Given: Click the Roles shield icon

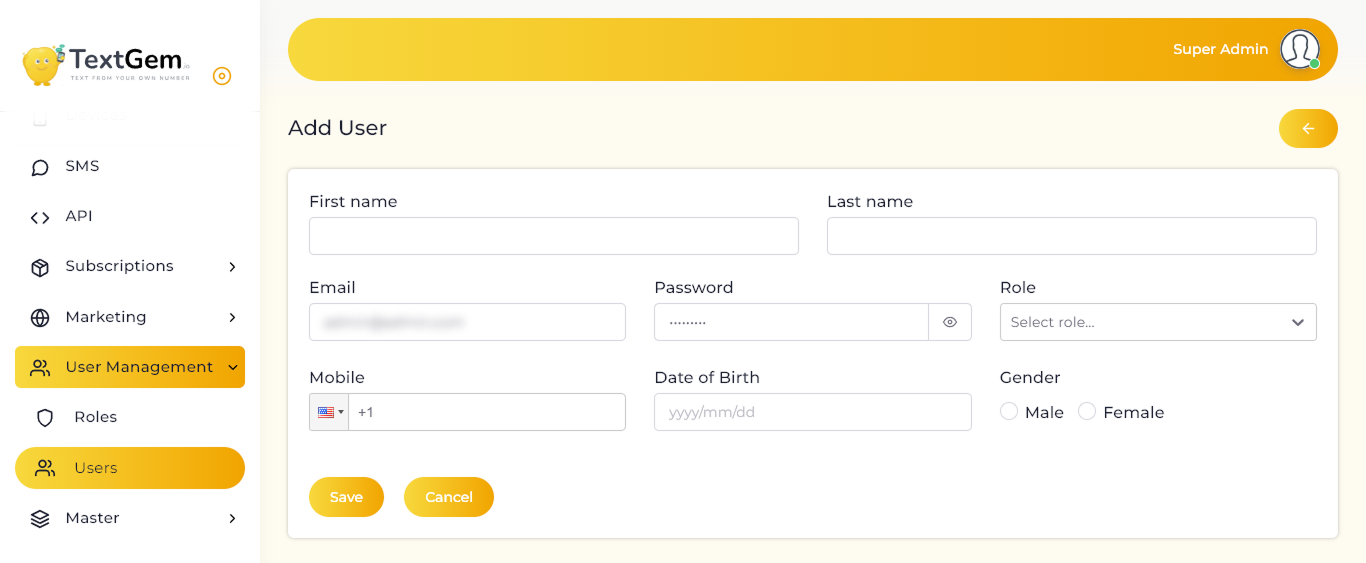Looking at the screenshot, I should click(45, 418).
